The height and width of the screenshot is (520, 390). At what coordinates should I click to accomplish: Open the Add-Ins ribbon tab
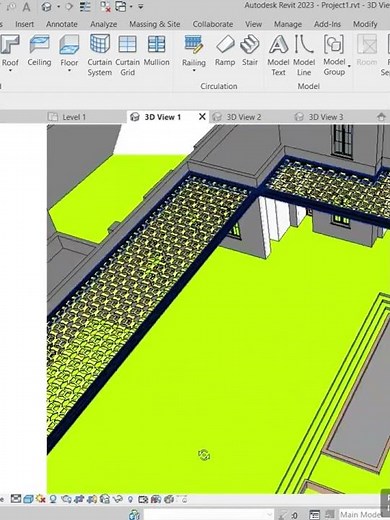(x=327, y=24)
